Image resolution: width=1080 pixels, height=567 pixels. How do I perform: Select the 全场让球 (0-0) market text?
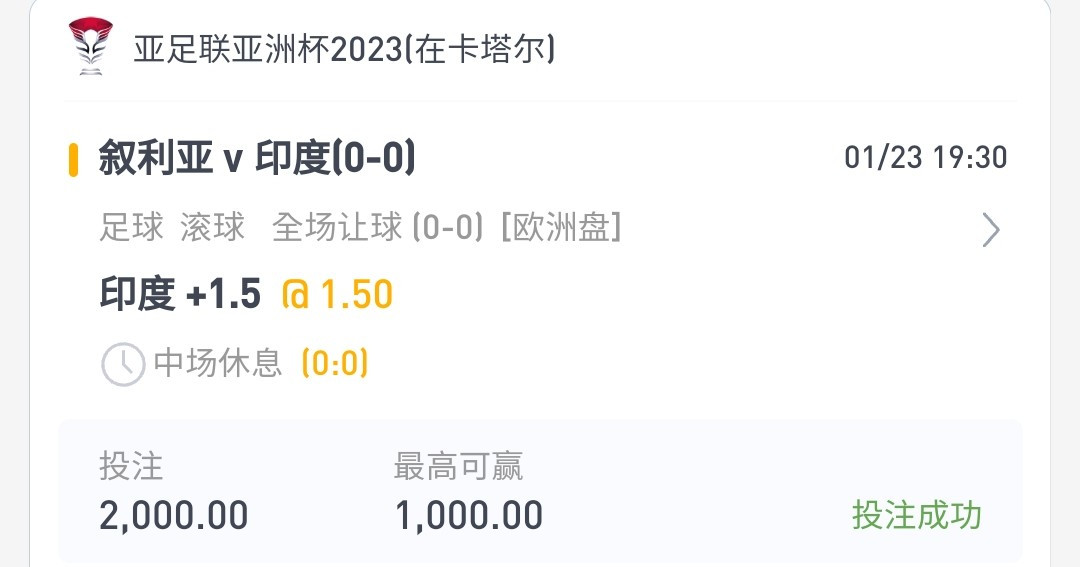[x=377, y=227]
